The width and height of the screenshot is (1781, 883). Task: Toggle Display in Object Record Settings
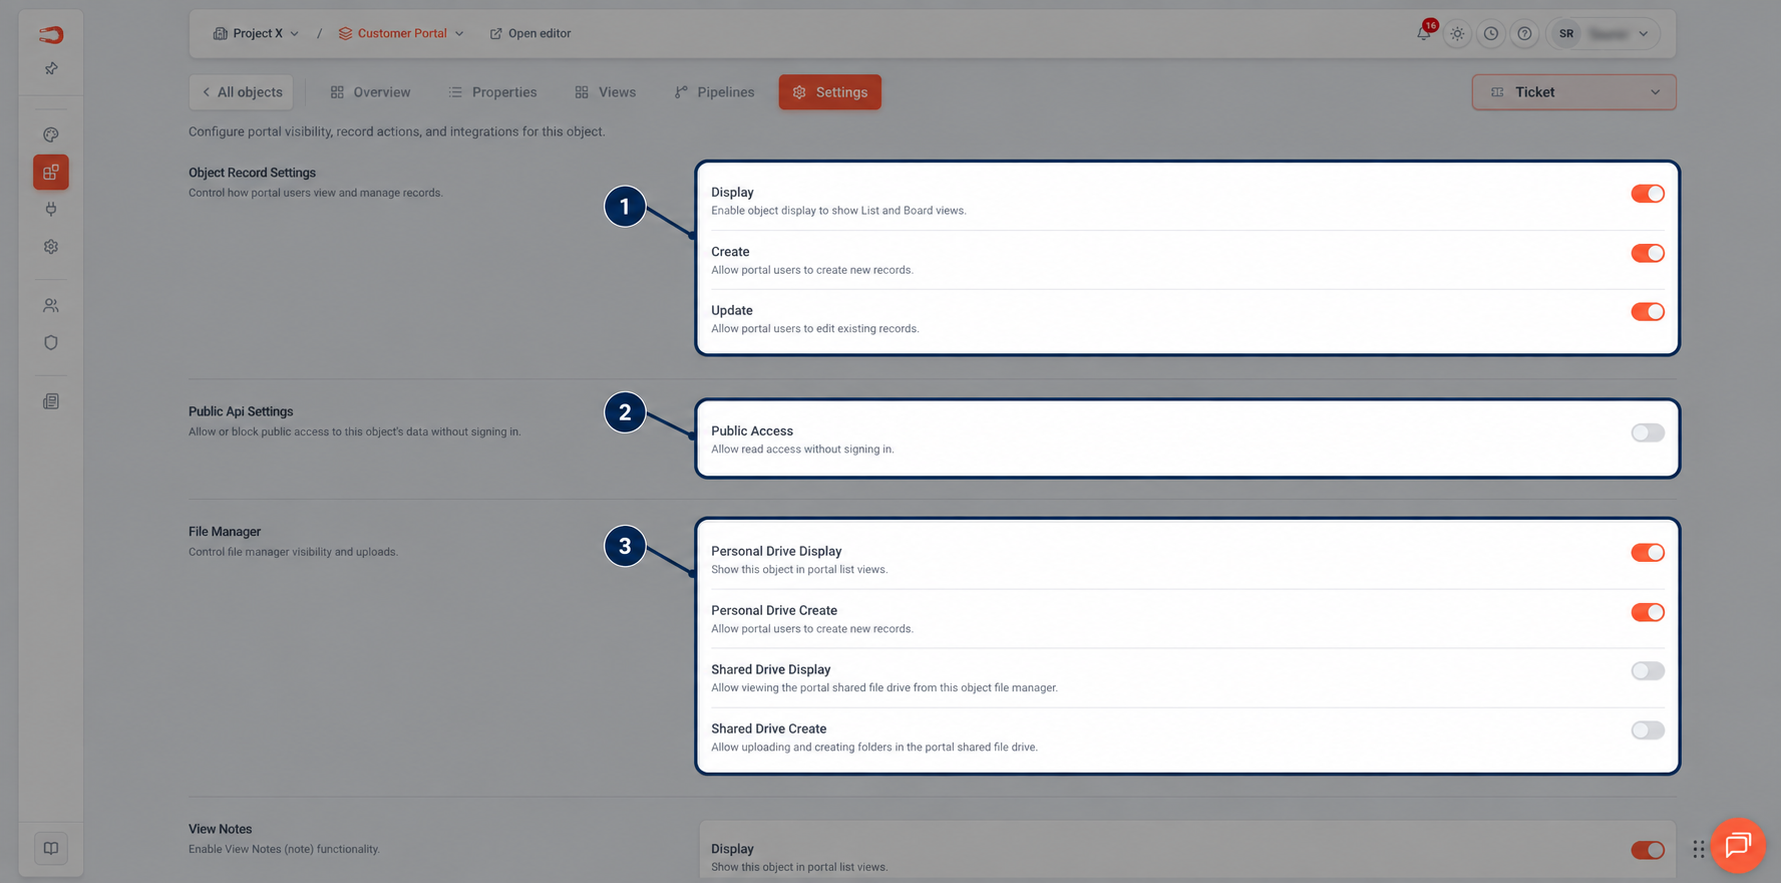click(x=1647, y=193)
